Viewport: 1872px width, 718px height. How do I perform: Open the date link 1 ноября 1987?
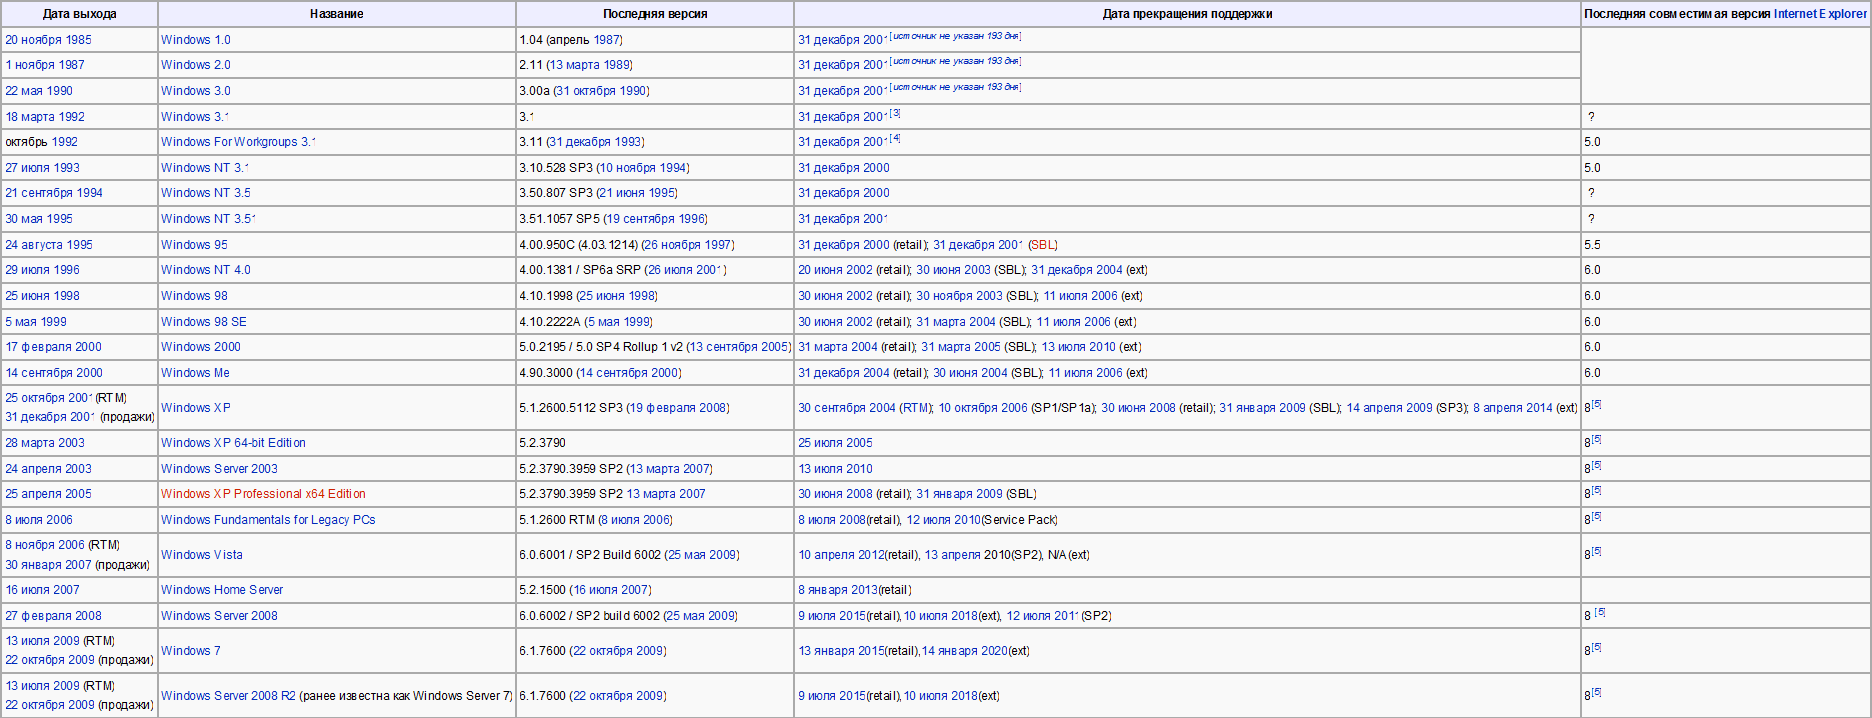point(45,65)
